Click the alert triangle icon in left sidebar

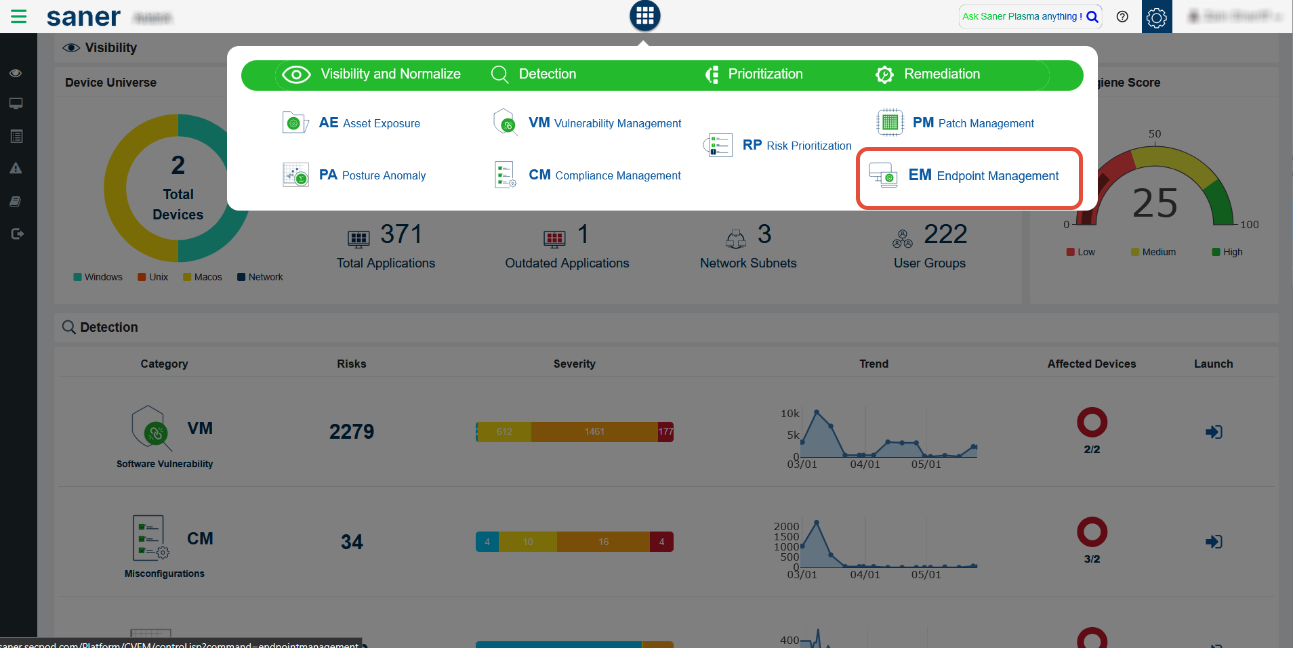pyautogui.click(x=16, y=168)
